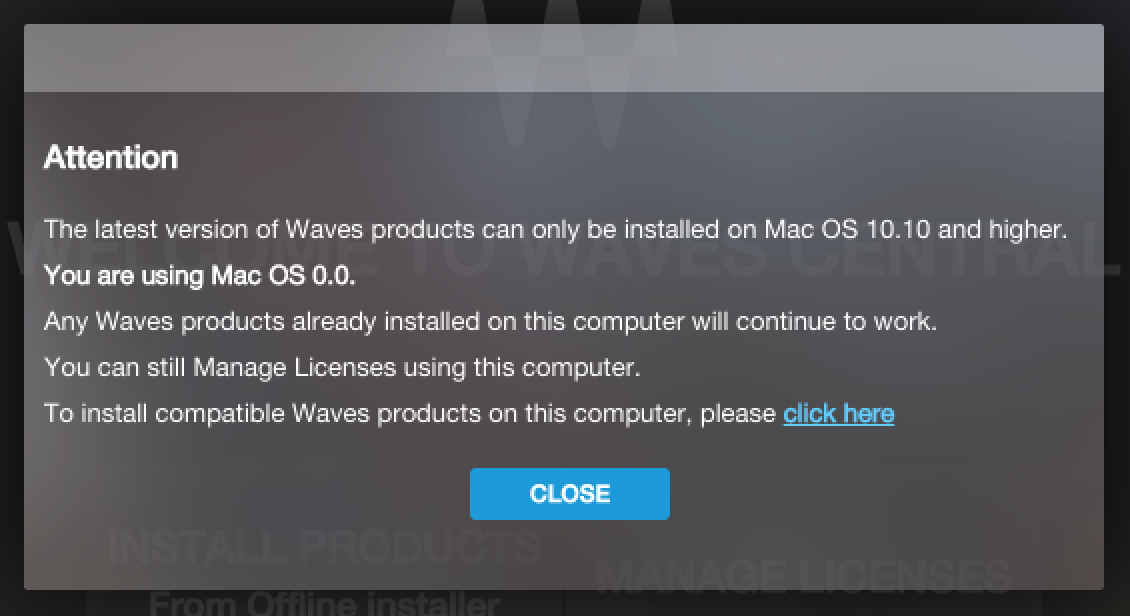Click the faded WELCOME TO WAVES CENTRAL banner

pos(564,249)
